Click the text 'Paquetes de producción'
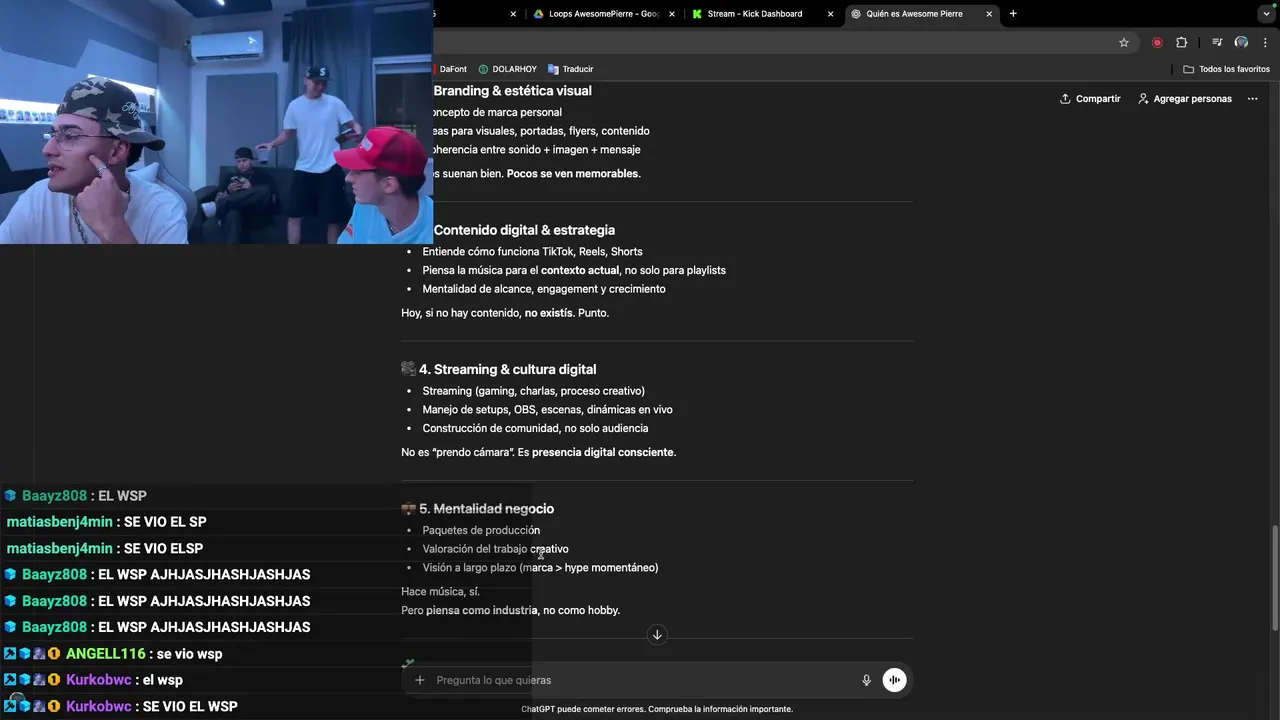 (481, 531)
